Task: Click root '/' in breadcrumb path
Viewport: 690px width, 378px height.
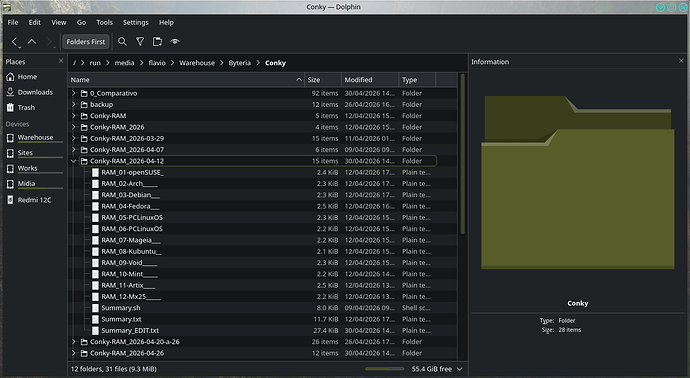Action: [74, 63]
